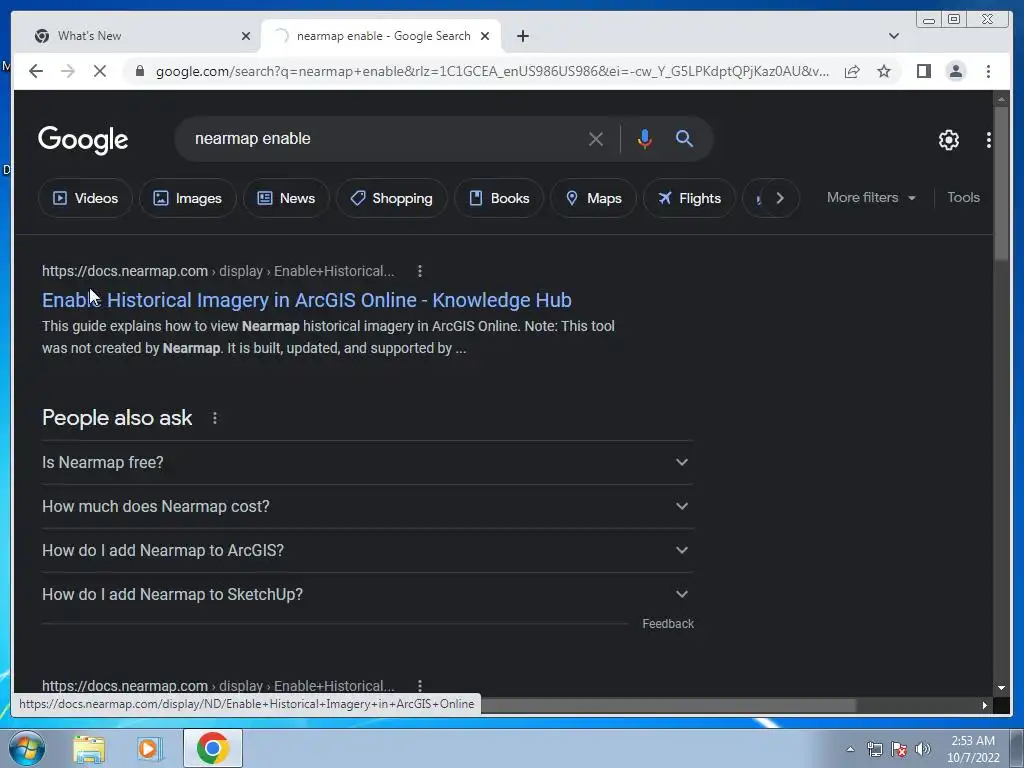Open the Chrome profile avatar menu
The height and width of the screenshot is (768, 1024).
coord(955,71)
